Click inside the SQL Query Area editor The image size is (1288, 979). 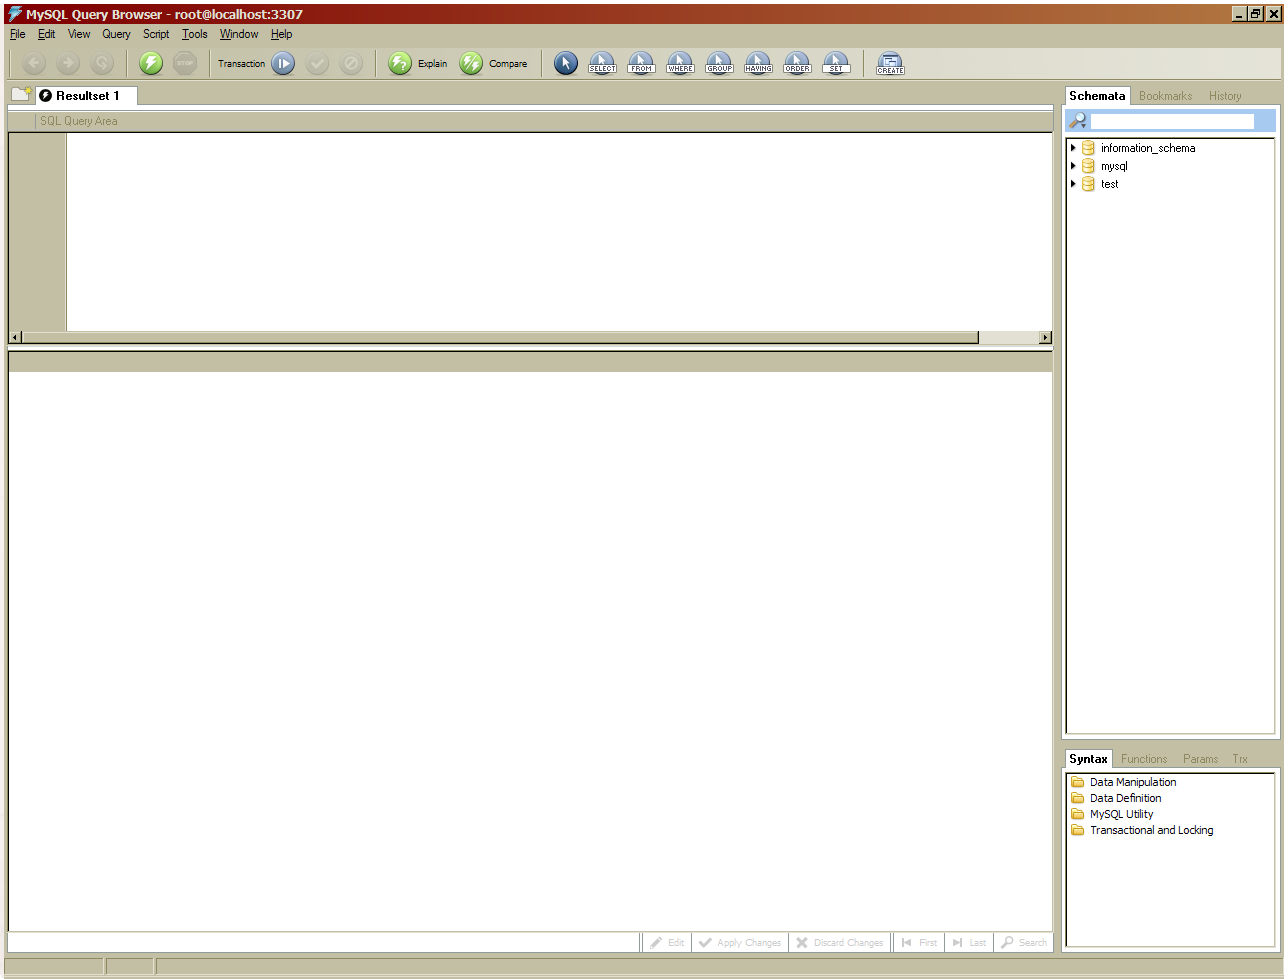click(559, 231)
